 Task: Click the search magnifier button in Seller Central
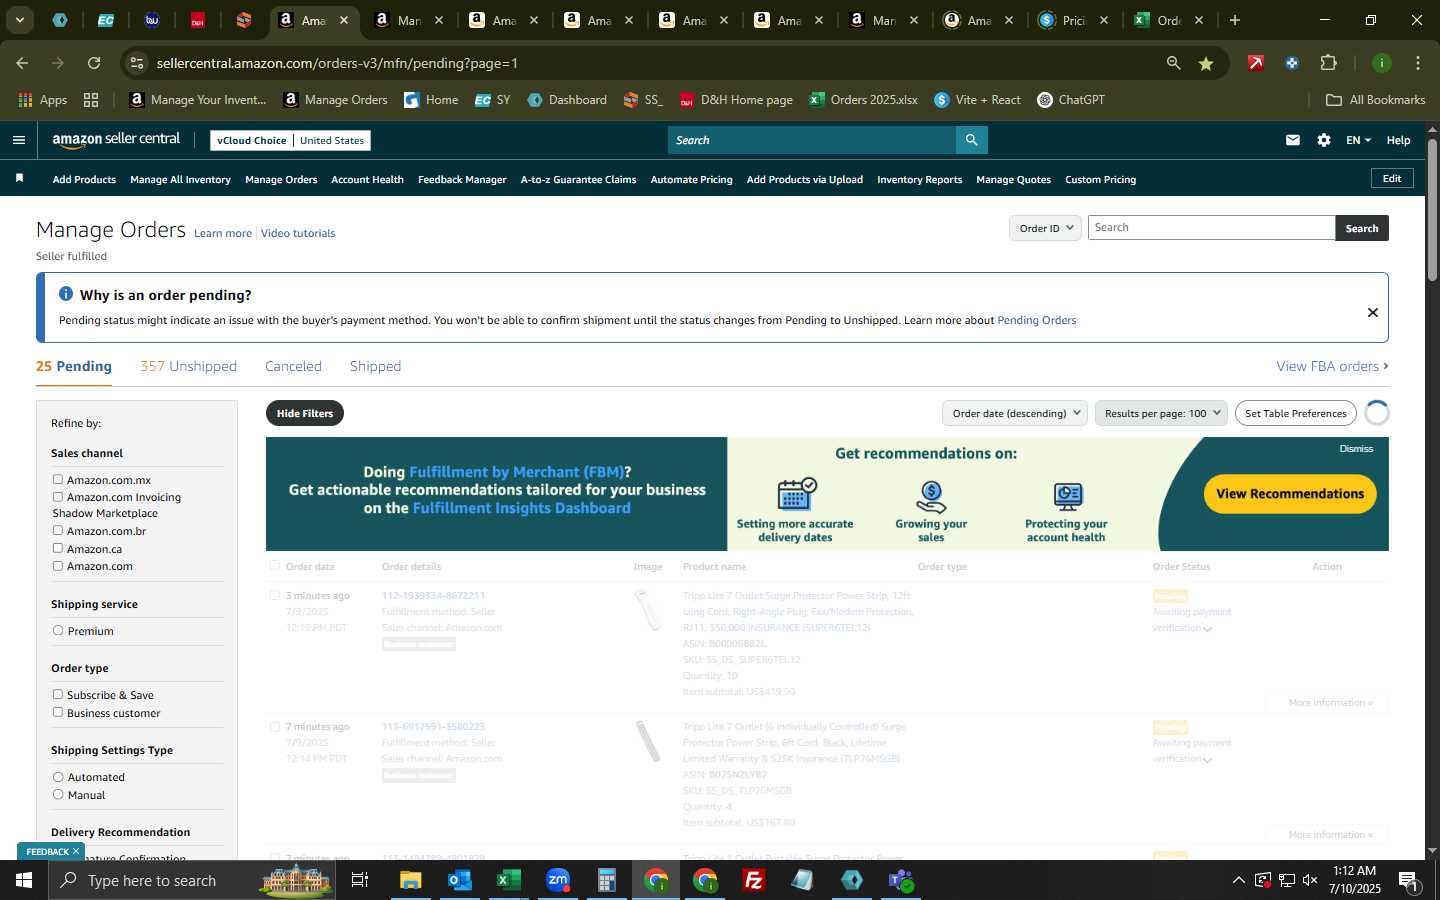971,140
